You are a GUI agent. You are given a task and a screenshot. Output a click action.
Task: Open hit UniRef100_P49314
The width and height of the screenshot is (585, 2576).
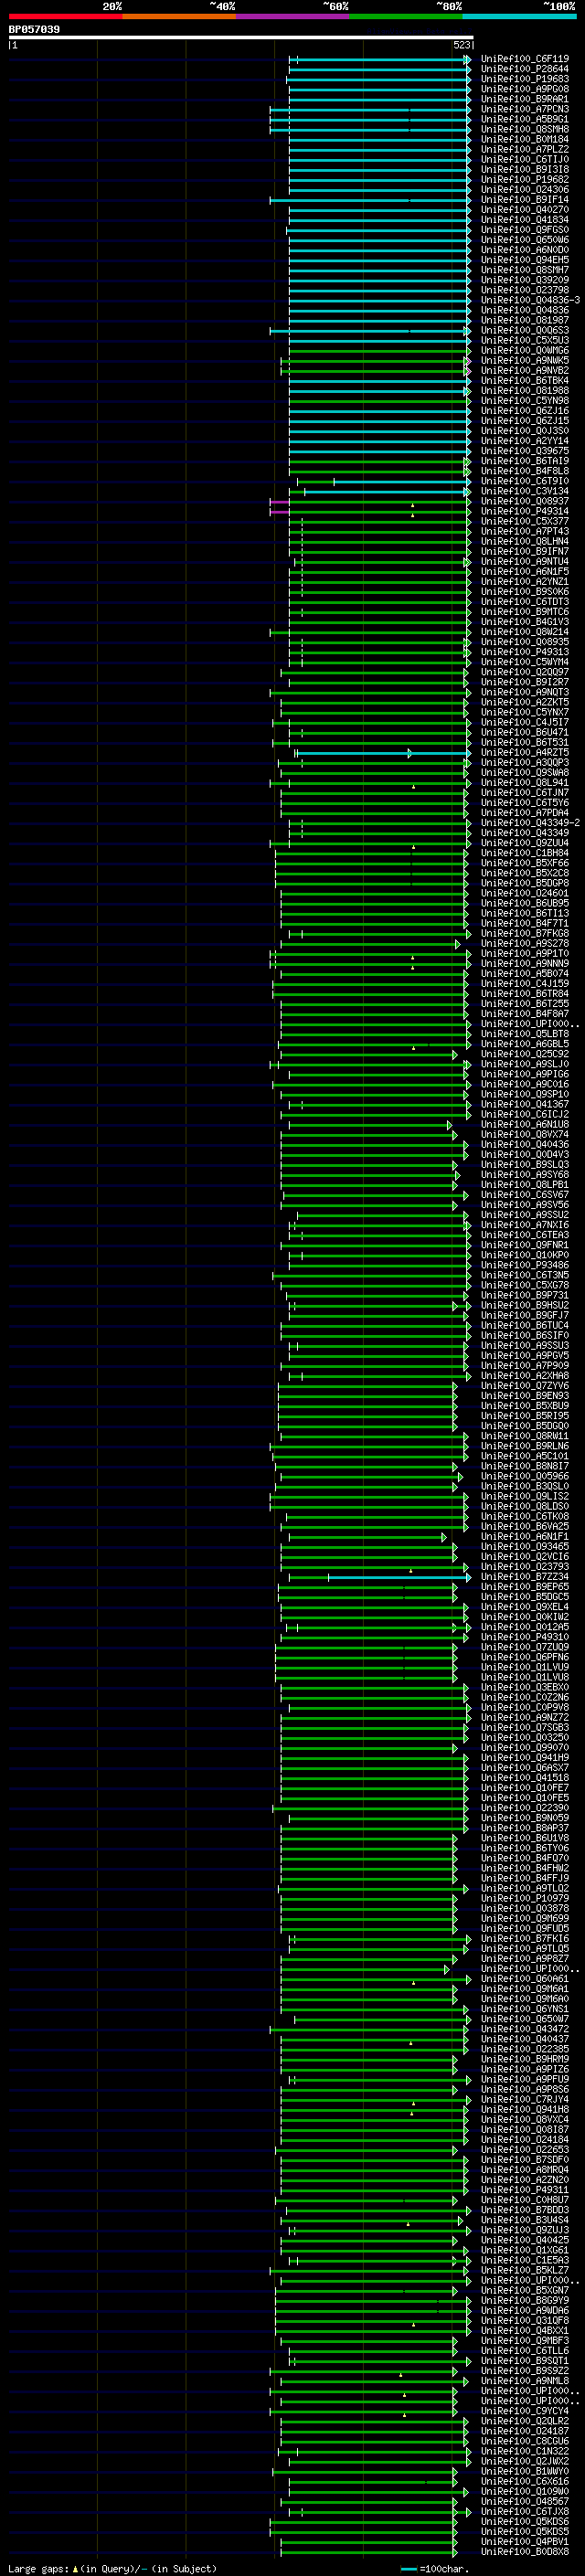524,512
